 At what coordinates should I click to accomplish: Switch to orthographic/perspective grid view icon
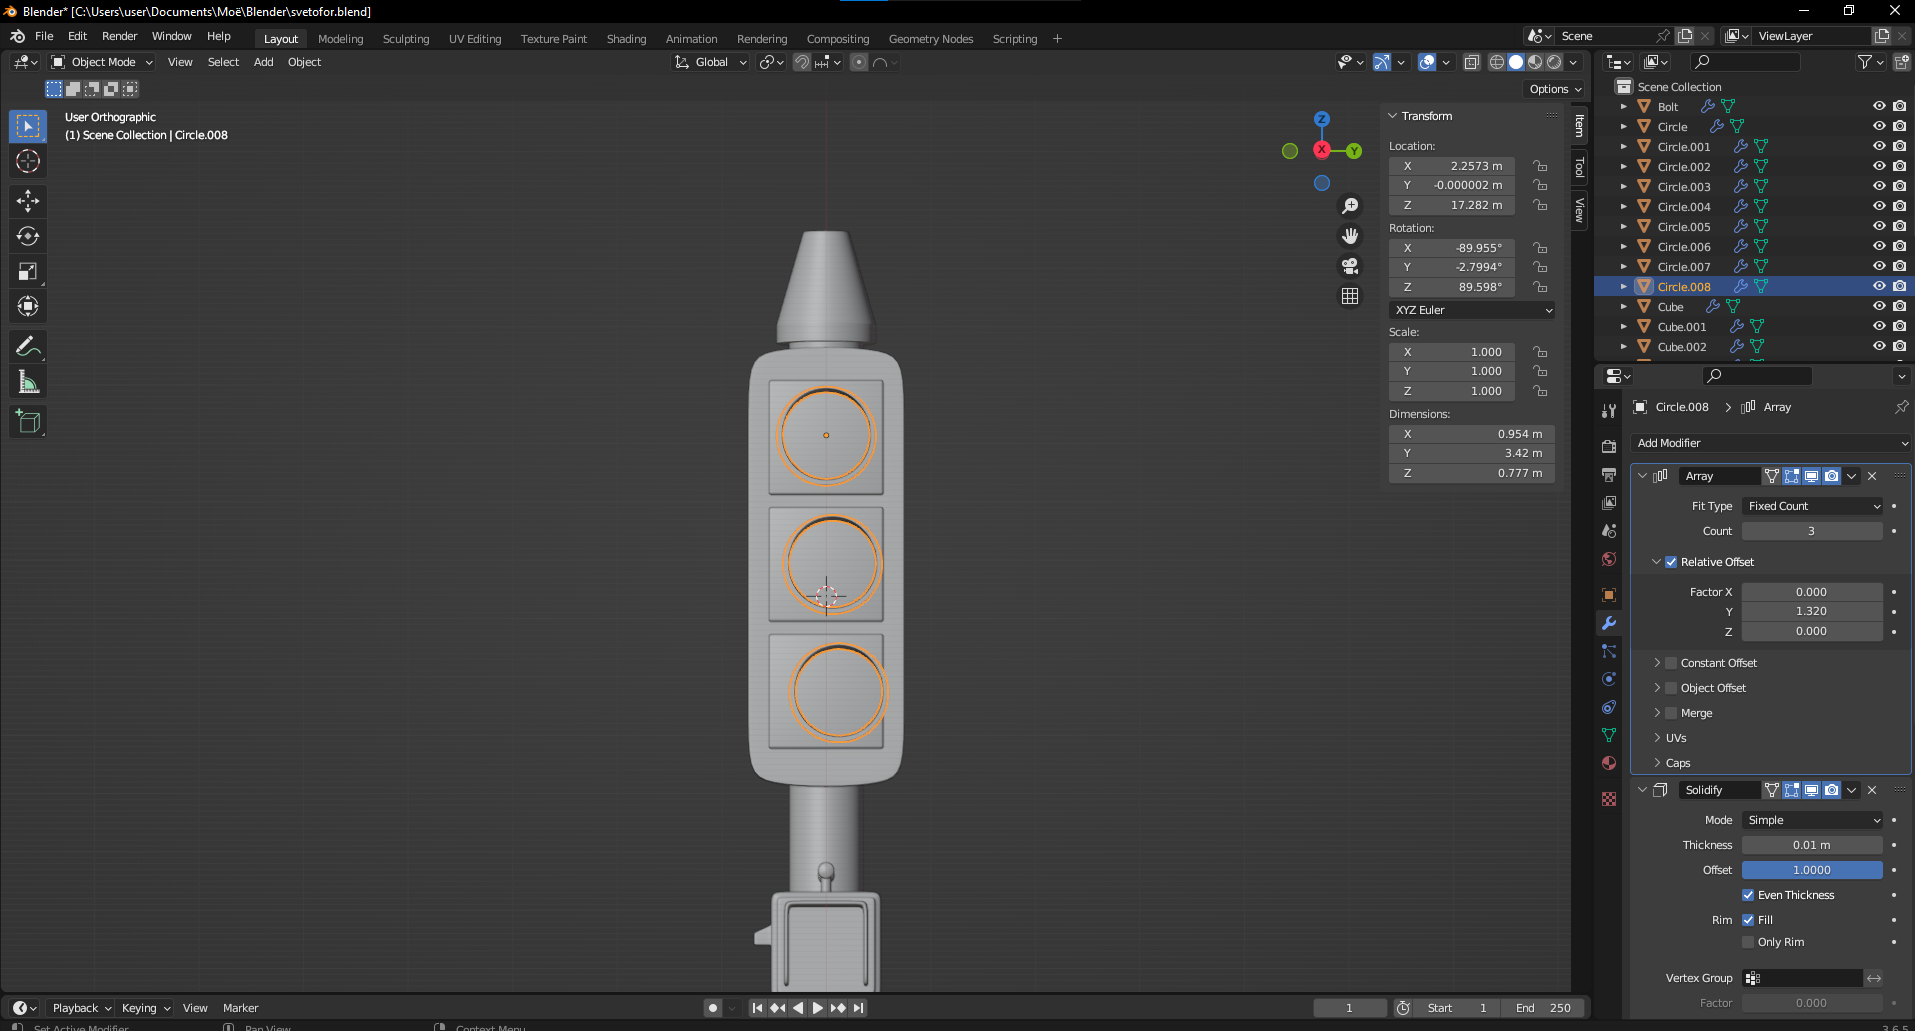(1350, 296)
